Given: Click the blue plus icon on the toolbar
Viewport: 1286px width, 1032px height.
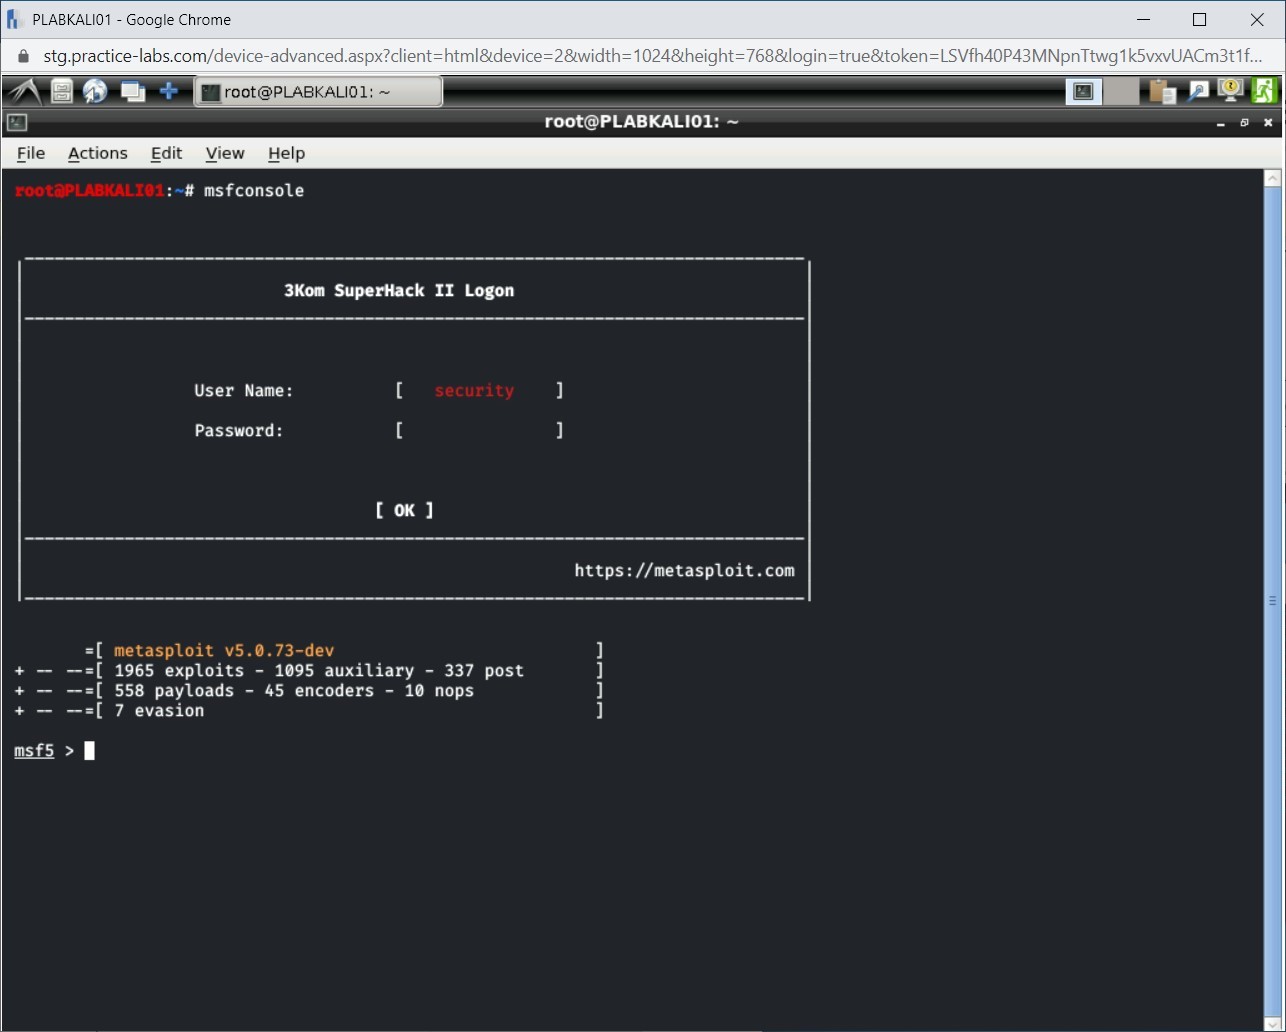Looking at the screenshot, I should [169, 91].
